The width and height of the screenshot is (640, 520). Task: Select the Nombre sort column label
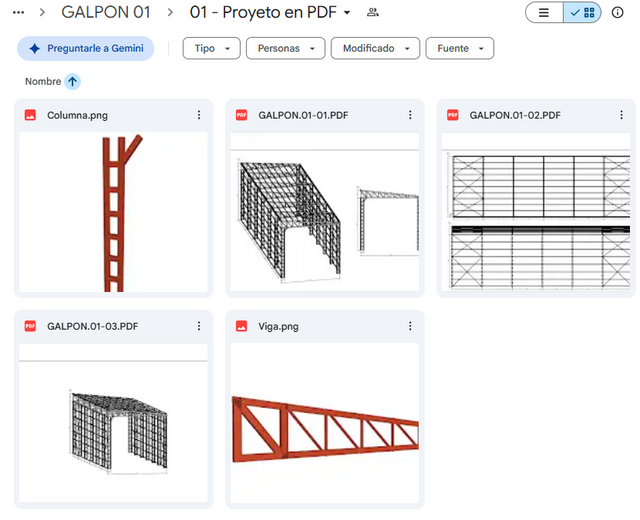pyautogui.click(x=43, y=82)
